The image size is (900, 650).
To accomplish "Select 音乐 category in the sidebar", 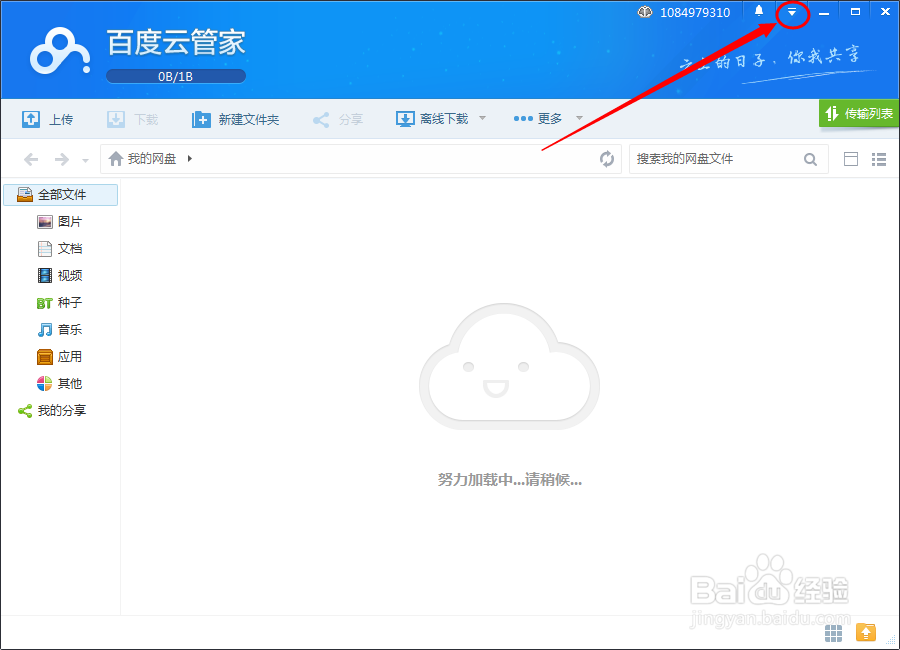I will (60, 330).
